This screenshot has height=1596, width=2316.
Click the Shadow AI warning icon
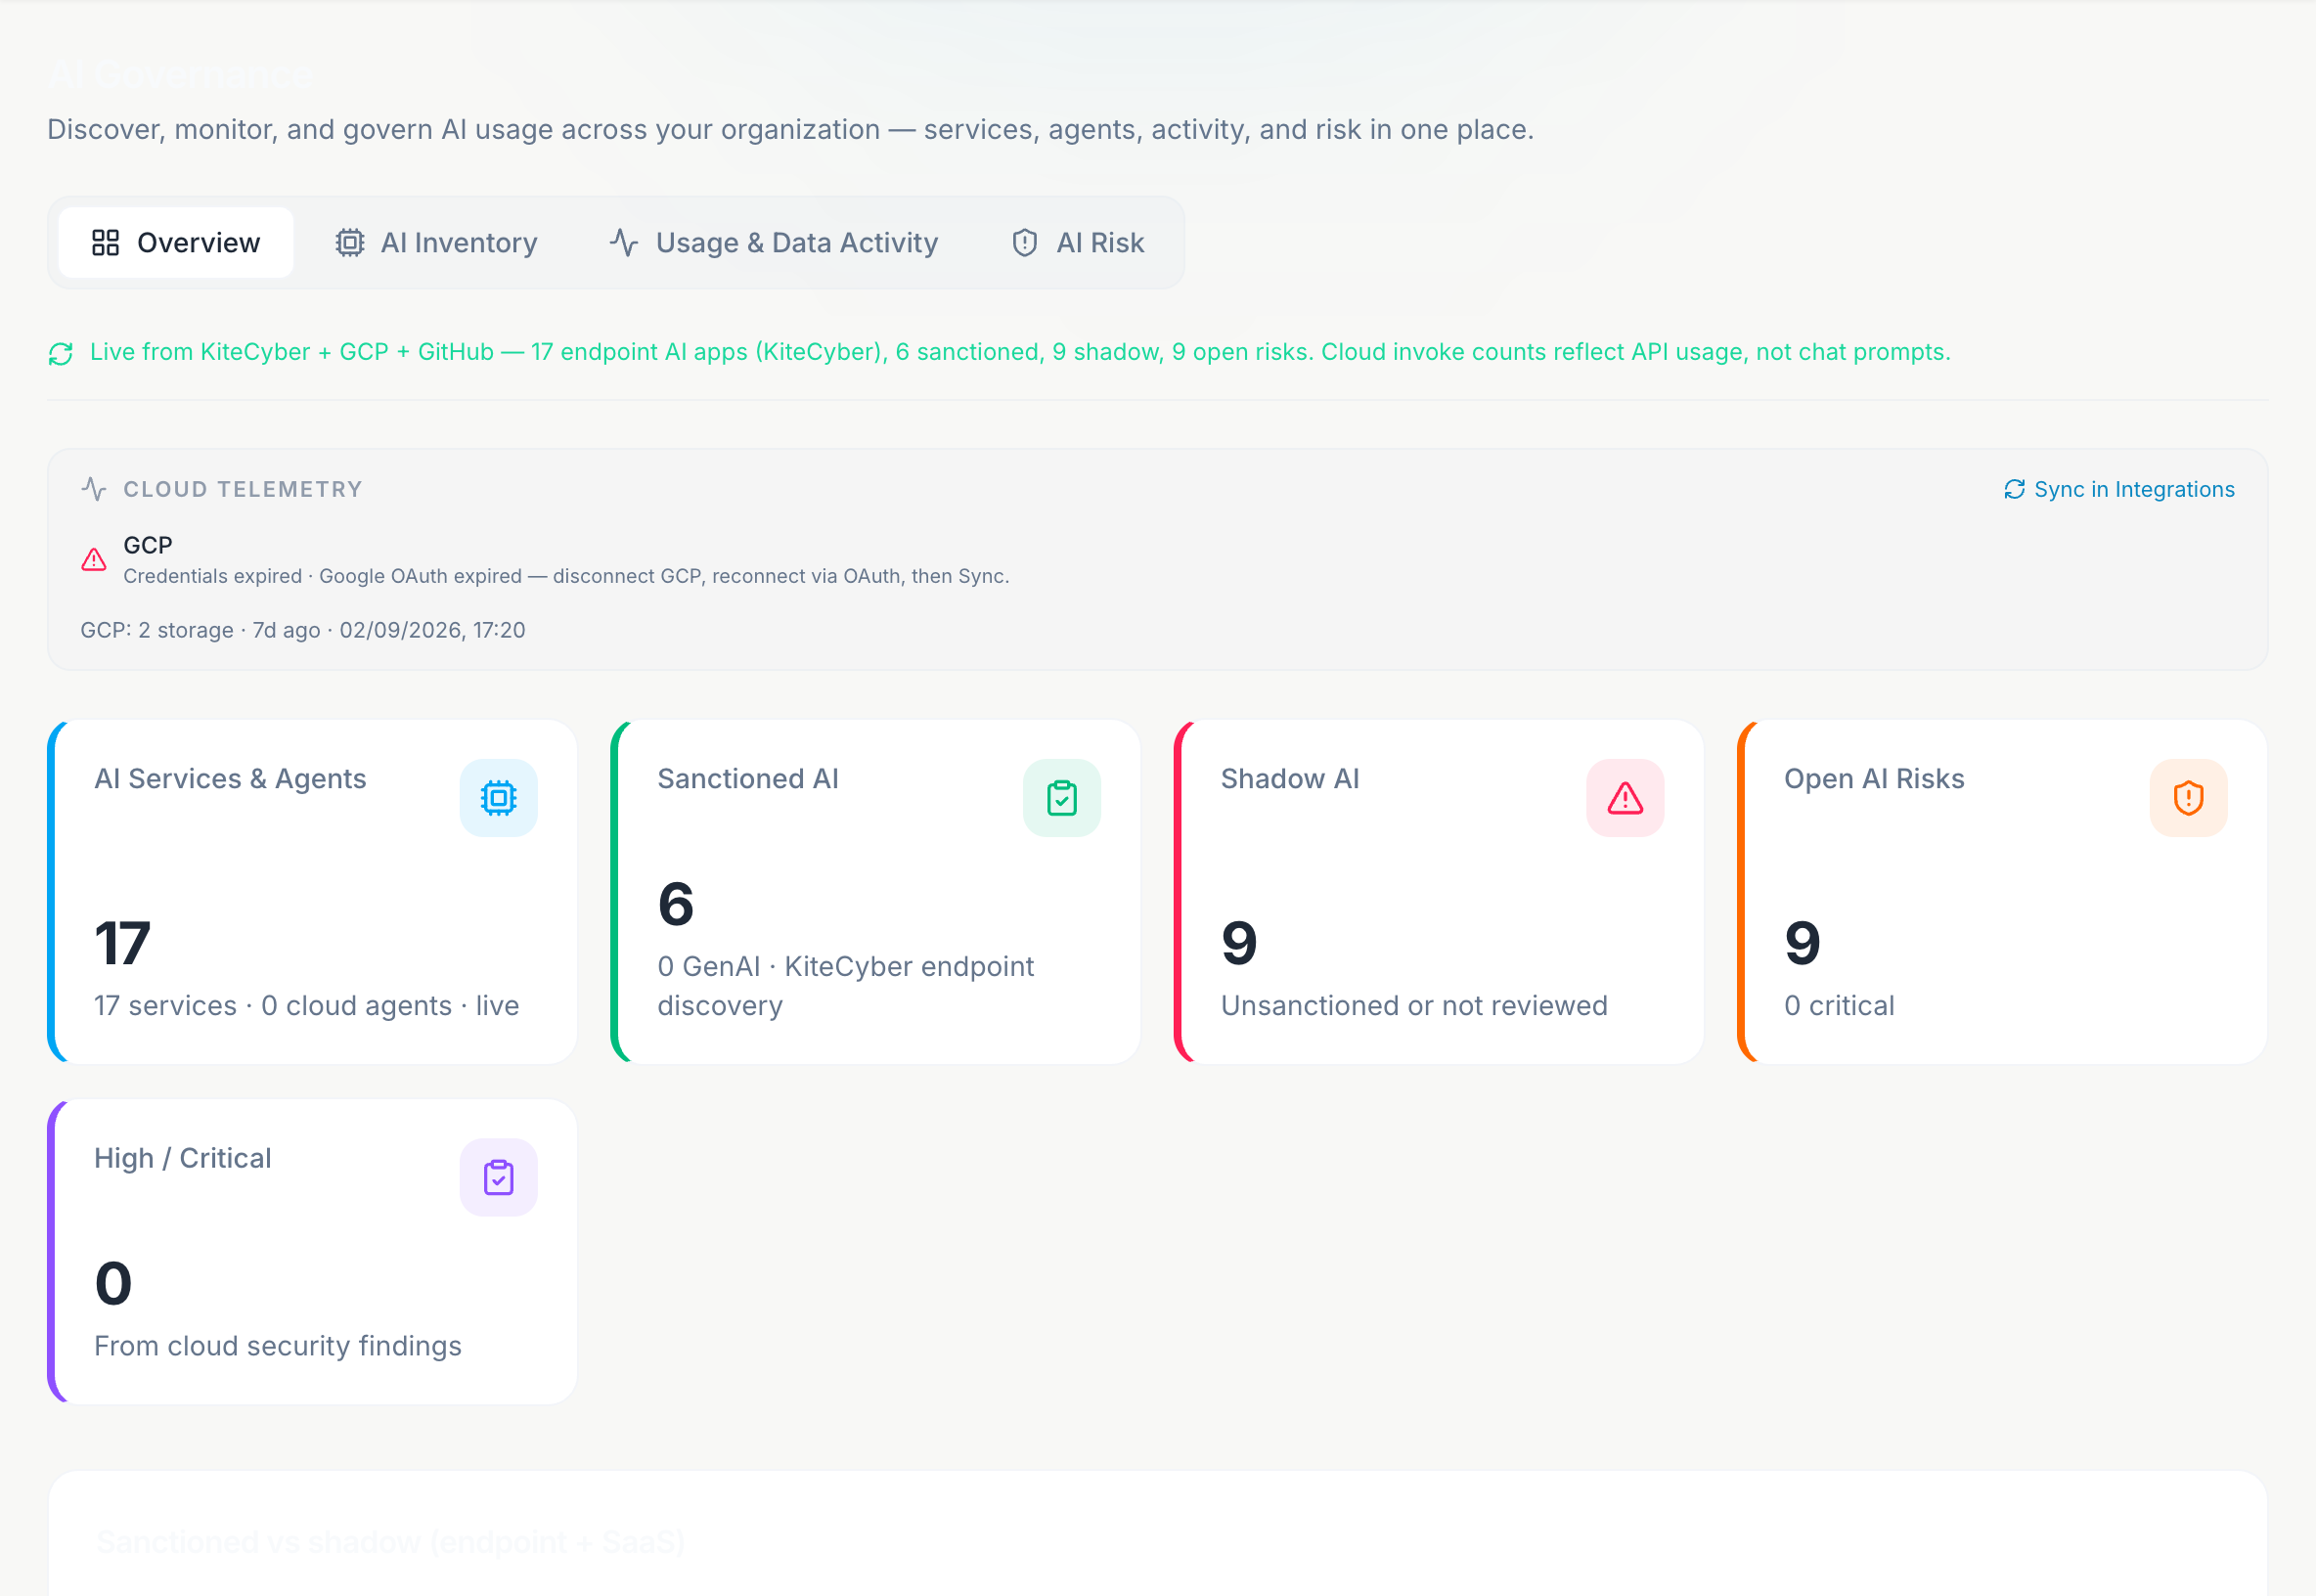coord(1626,798)
